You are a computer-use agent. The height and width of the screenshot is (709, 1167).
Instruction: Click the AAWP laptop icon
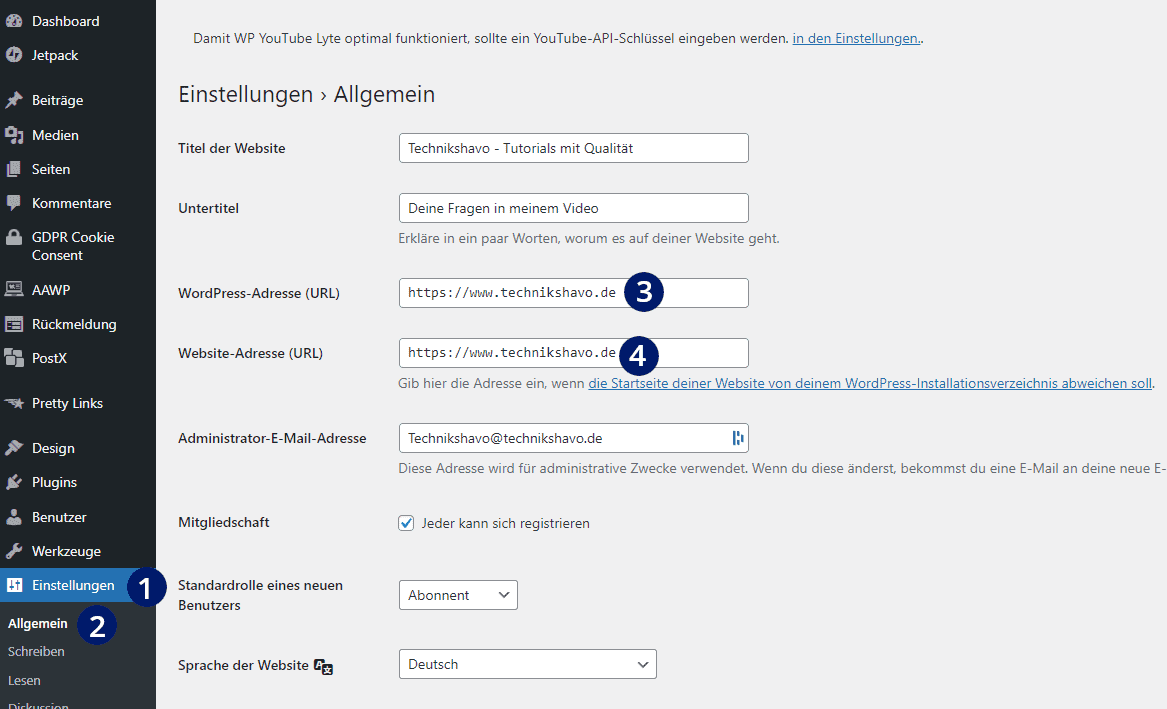pyautogui.click(x=14, y=289)
